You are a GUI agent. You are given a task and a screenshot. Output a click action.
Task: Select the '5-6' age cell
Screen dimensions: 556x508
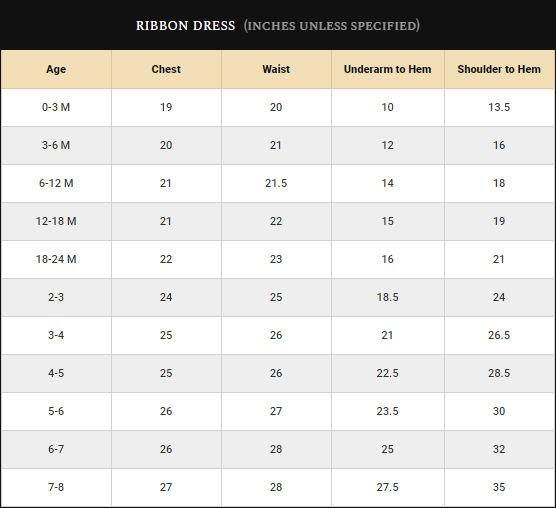[56, 411]
